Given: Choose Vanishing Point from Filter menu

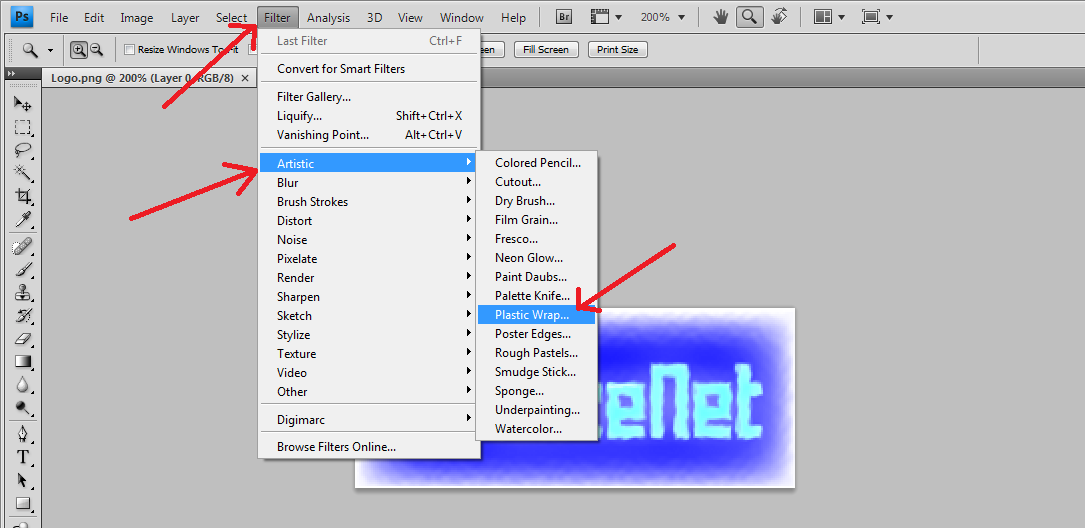Looking at the screenshot, I should (369, 135).
